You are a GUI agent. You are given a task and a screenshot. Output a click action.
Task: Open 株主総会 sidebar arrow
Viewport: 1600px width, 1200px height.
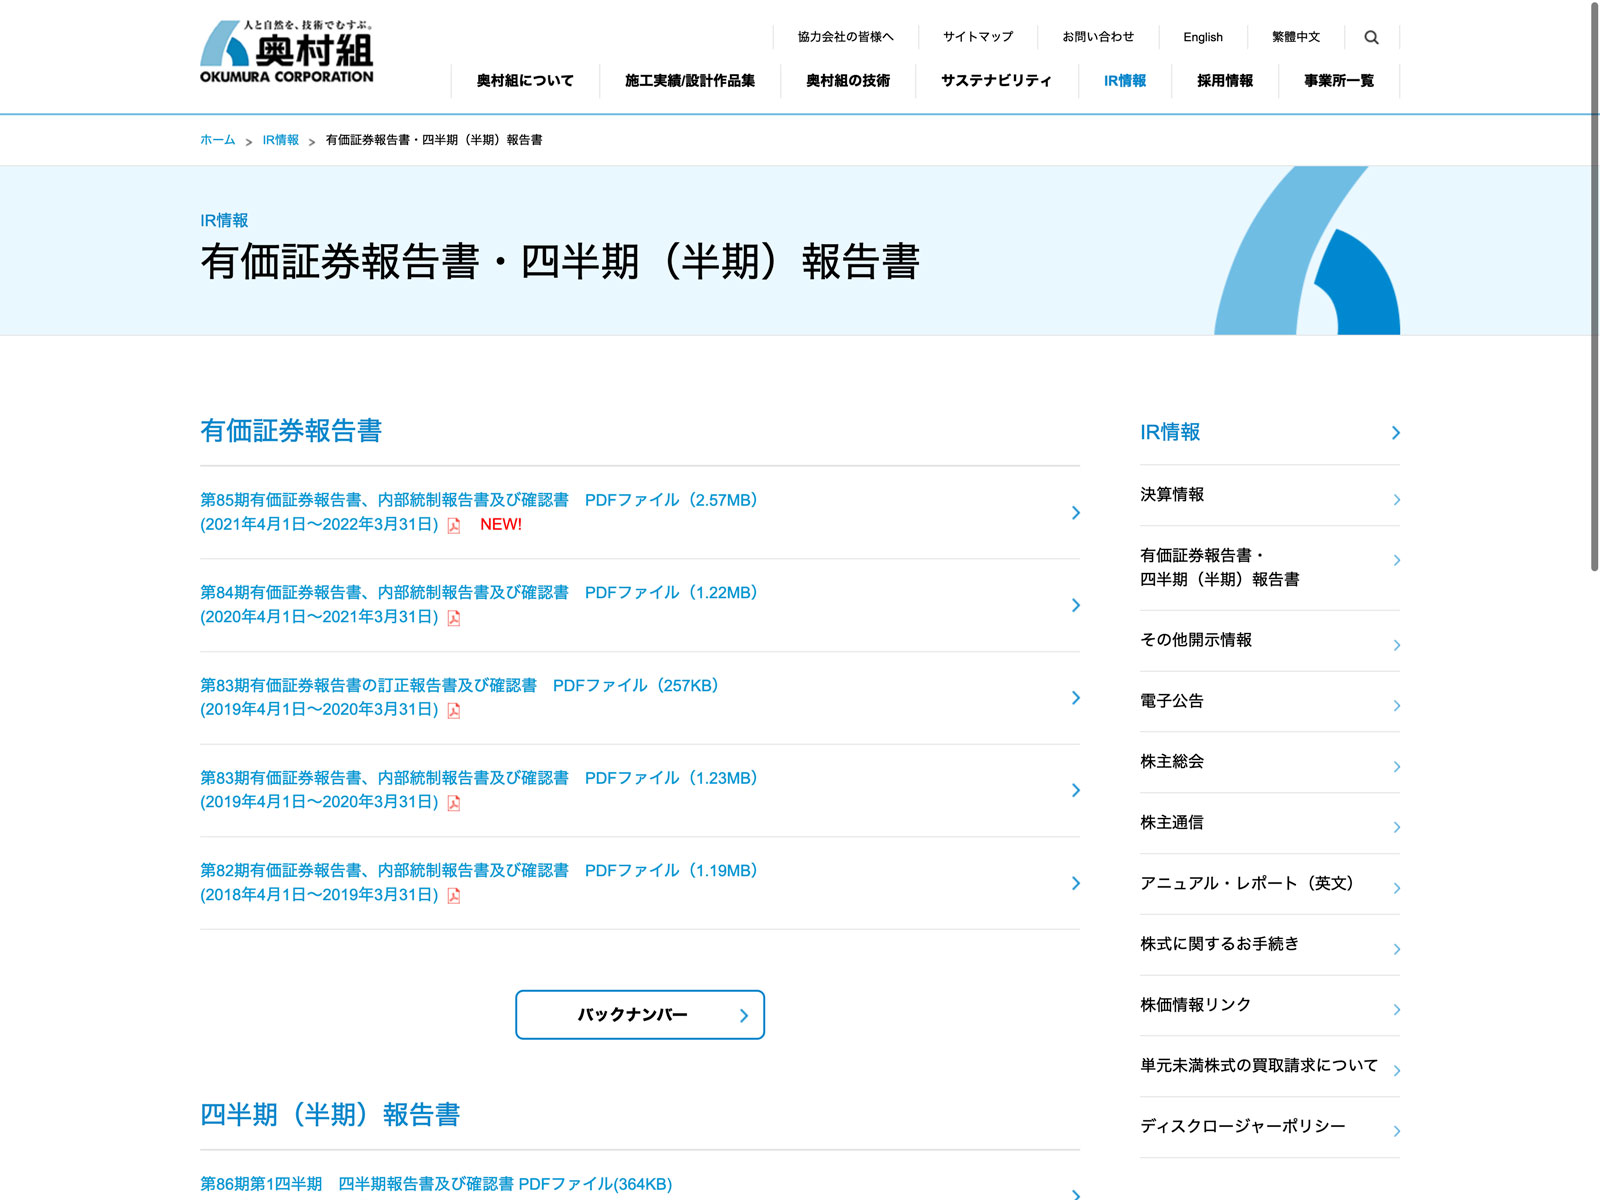[x=1396, y=767]
